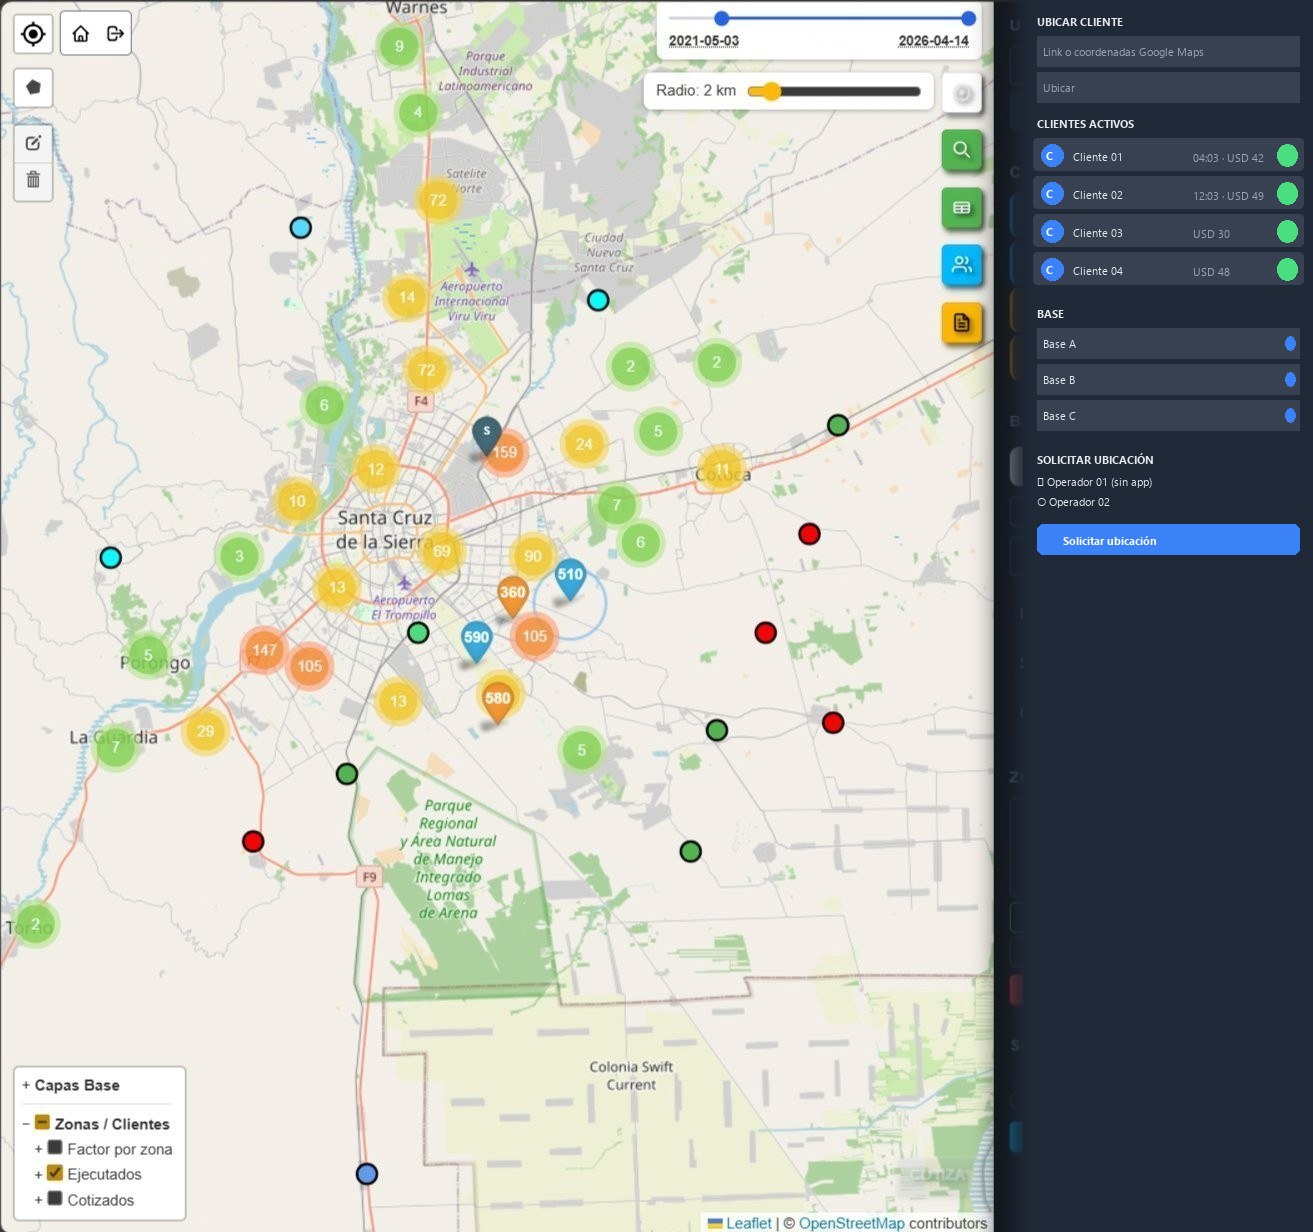The height and width of the screenshot is (1232, 1313).
Task: Expand the Capas Base section
Action: (x=26, y=1085)
